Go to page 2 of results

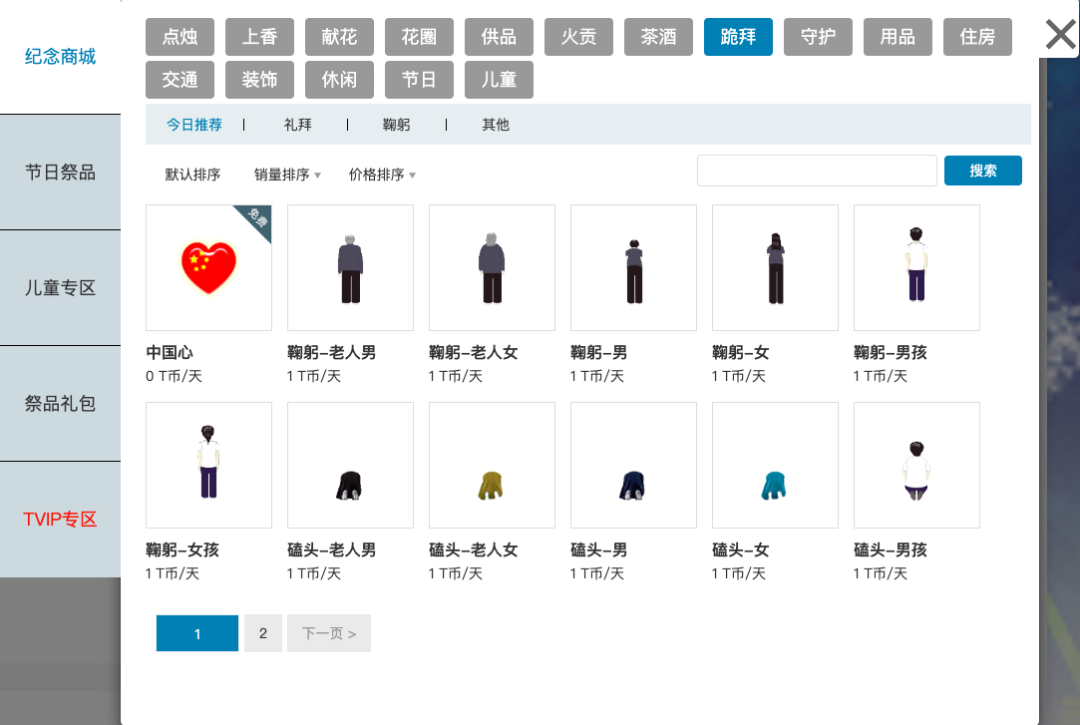click(x=263, y=633)
